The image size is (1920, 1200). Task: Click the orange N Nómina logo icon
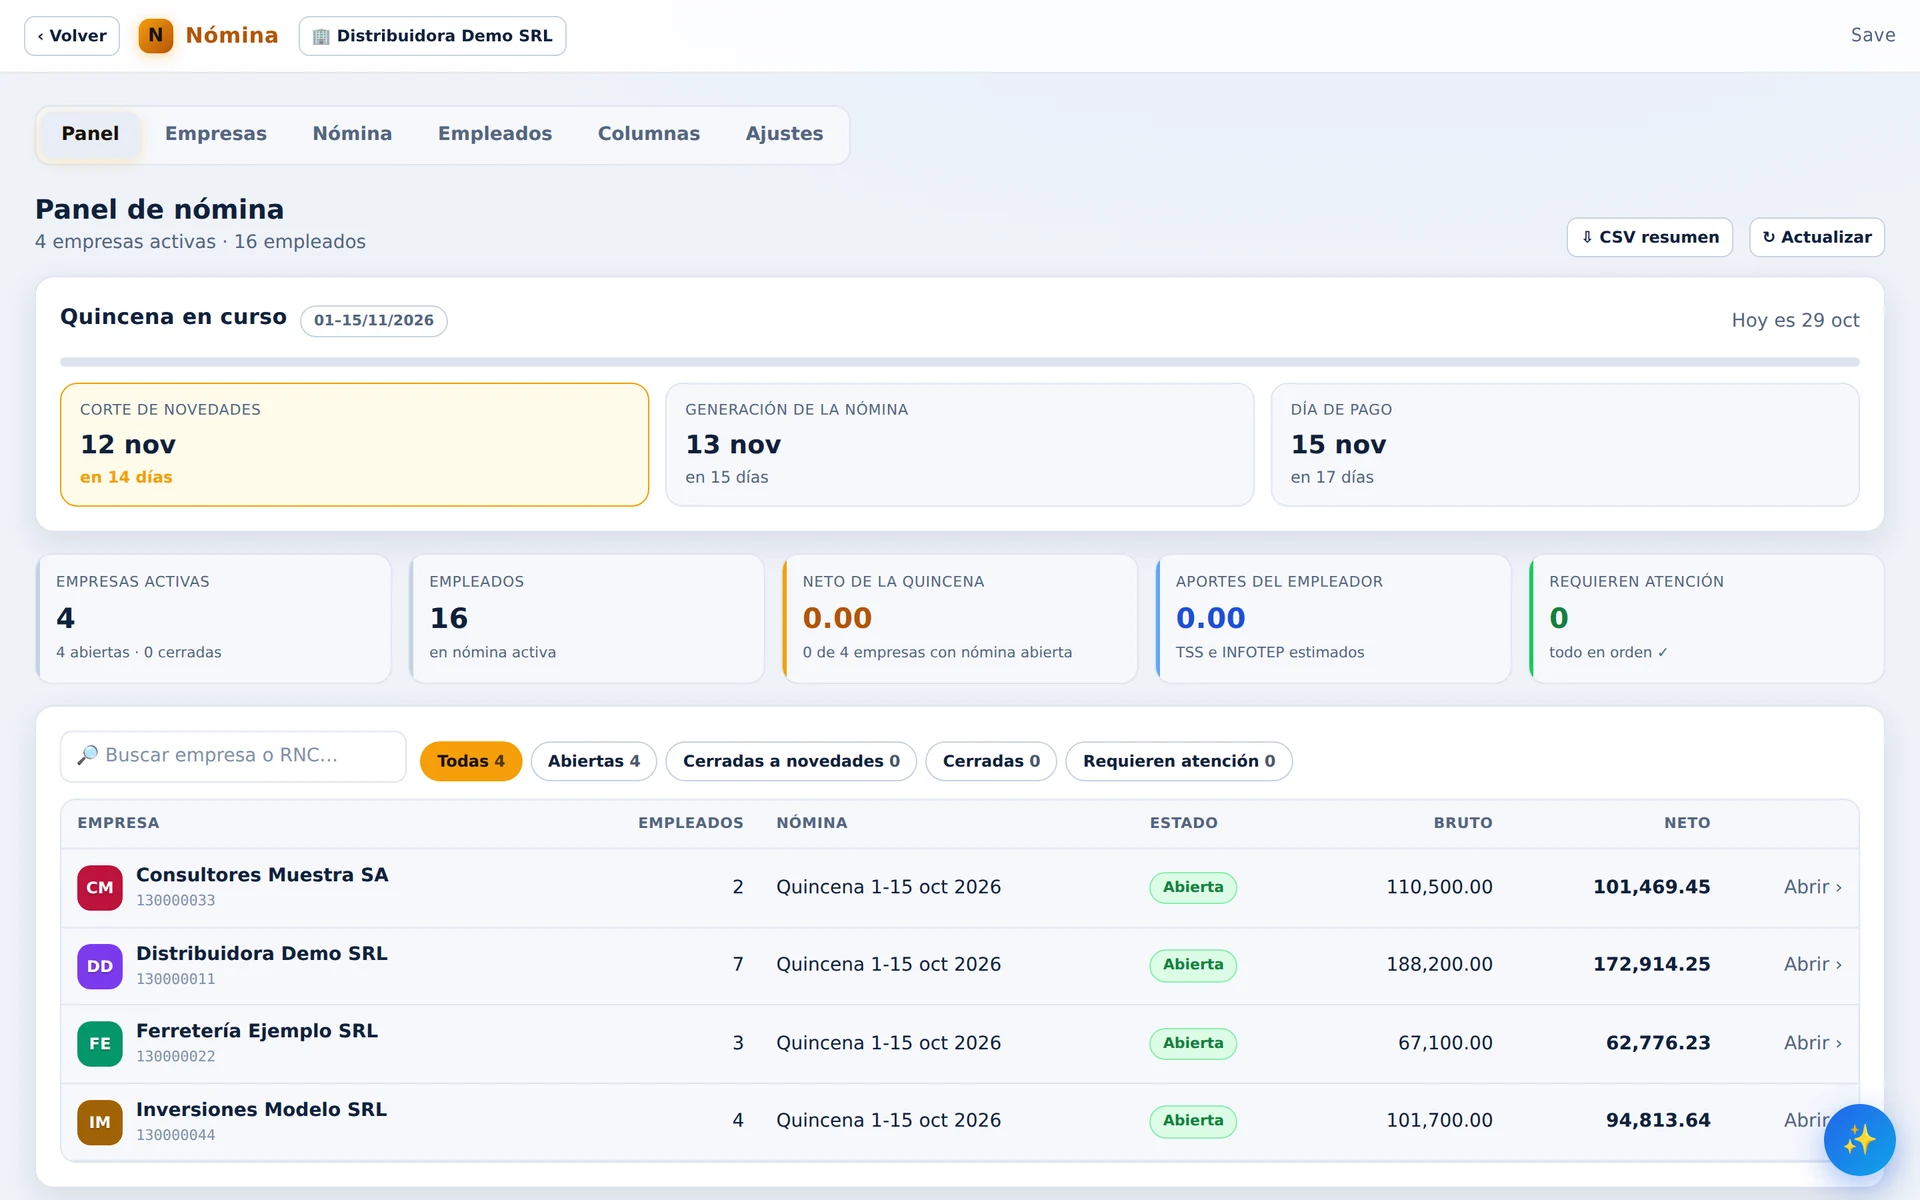point(155,36)
